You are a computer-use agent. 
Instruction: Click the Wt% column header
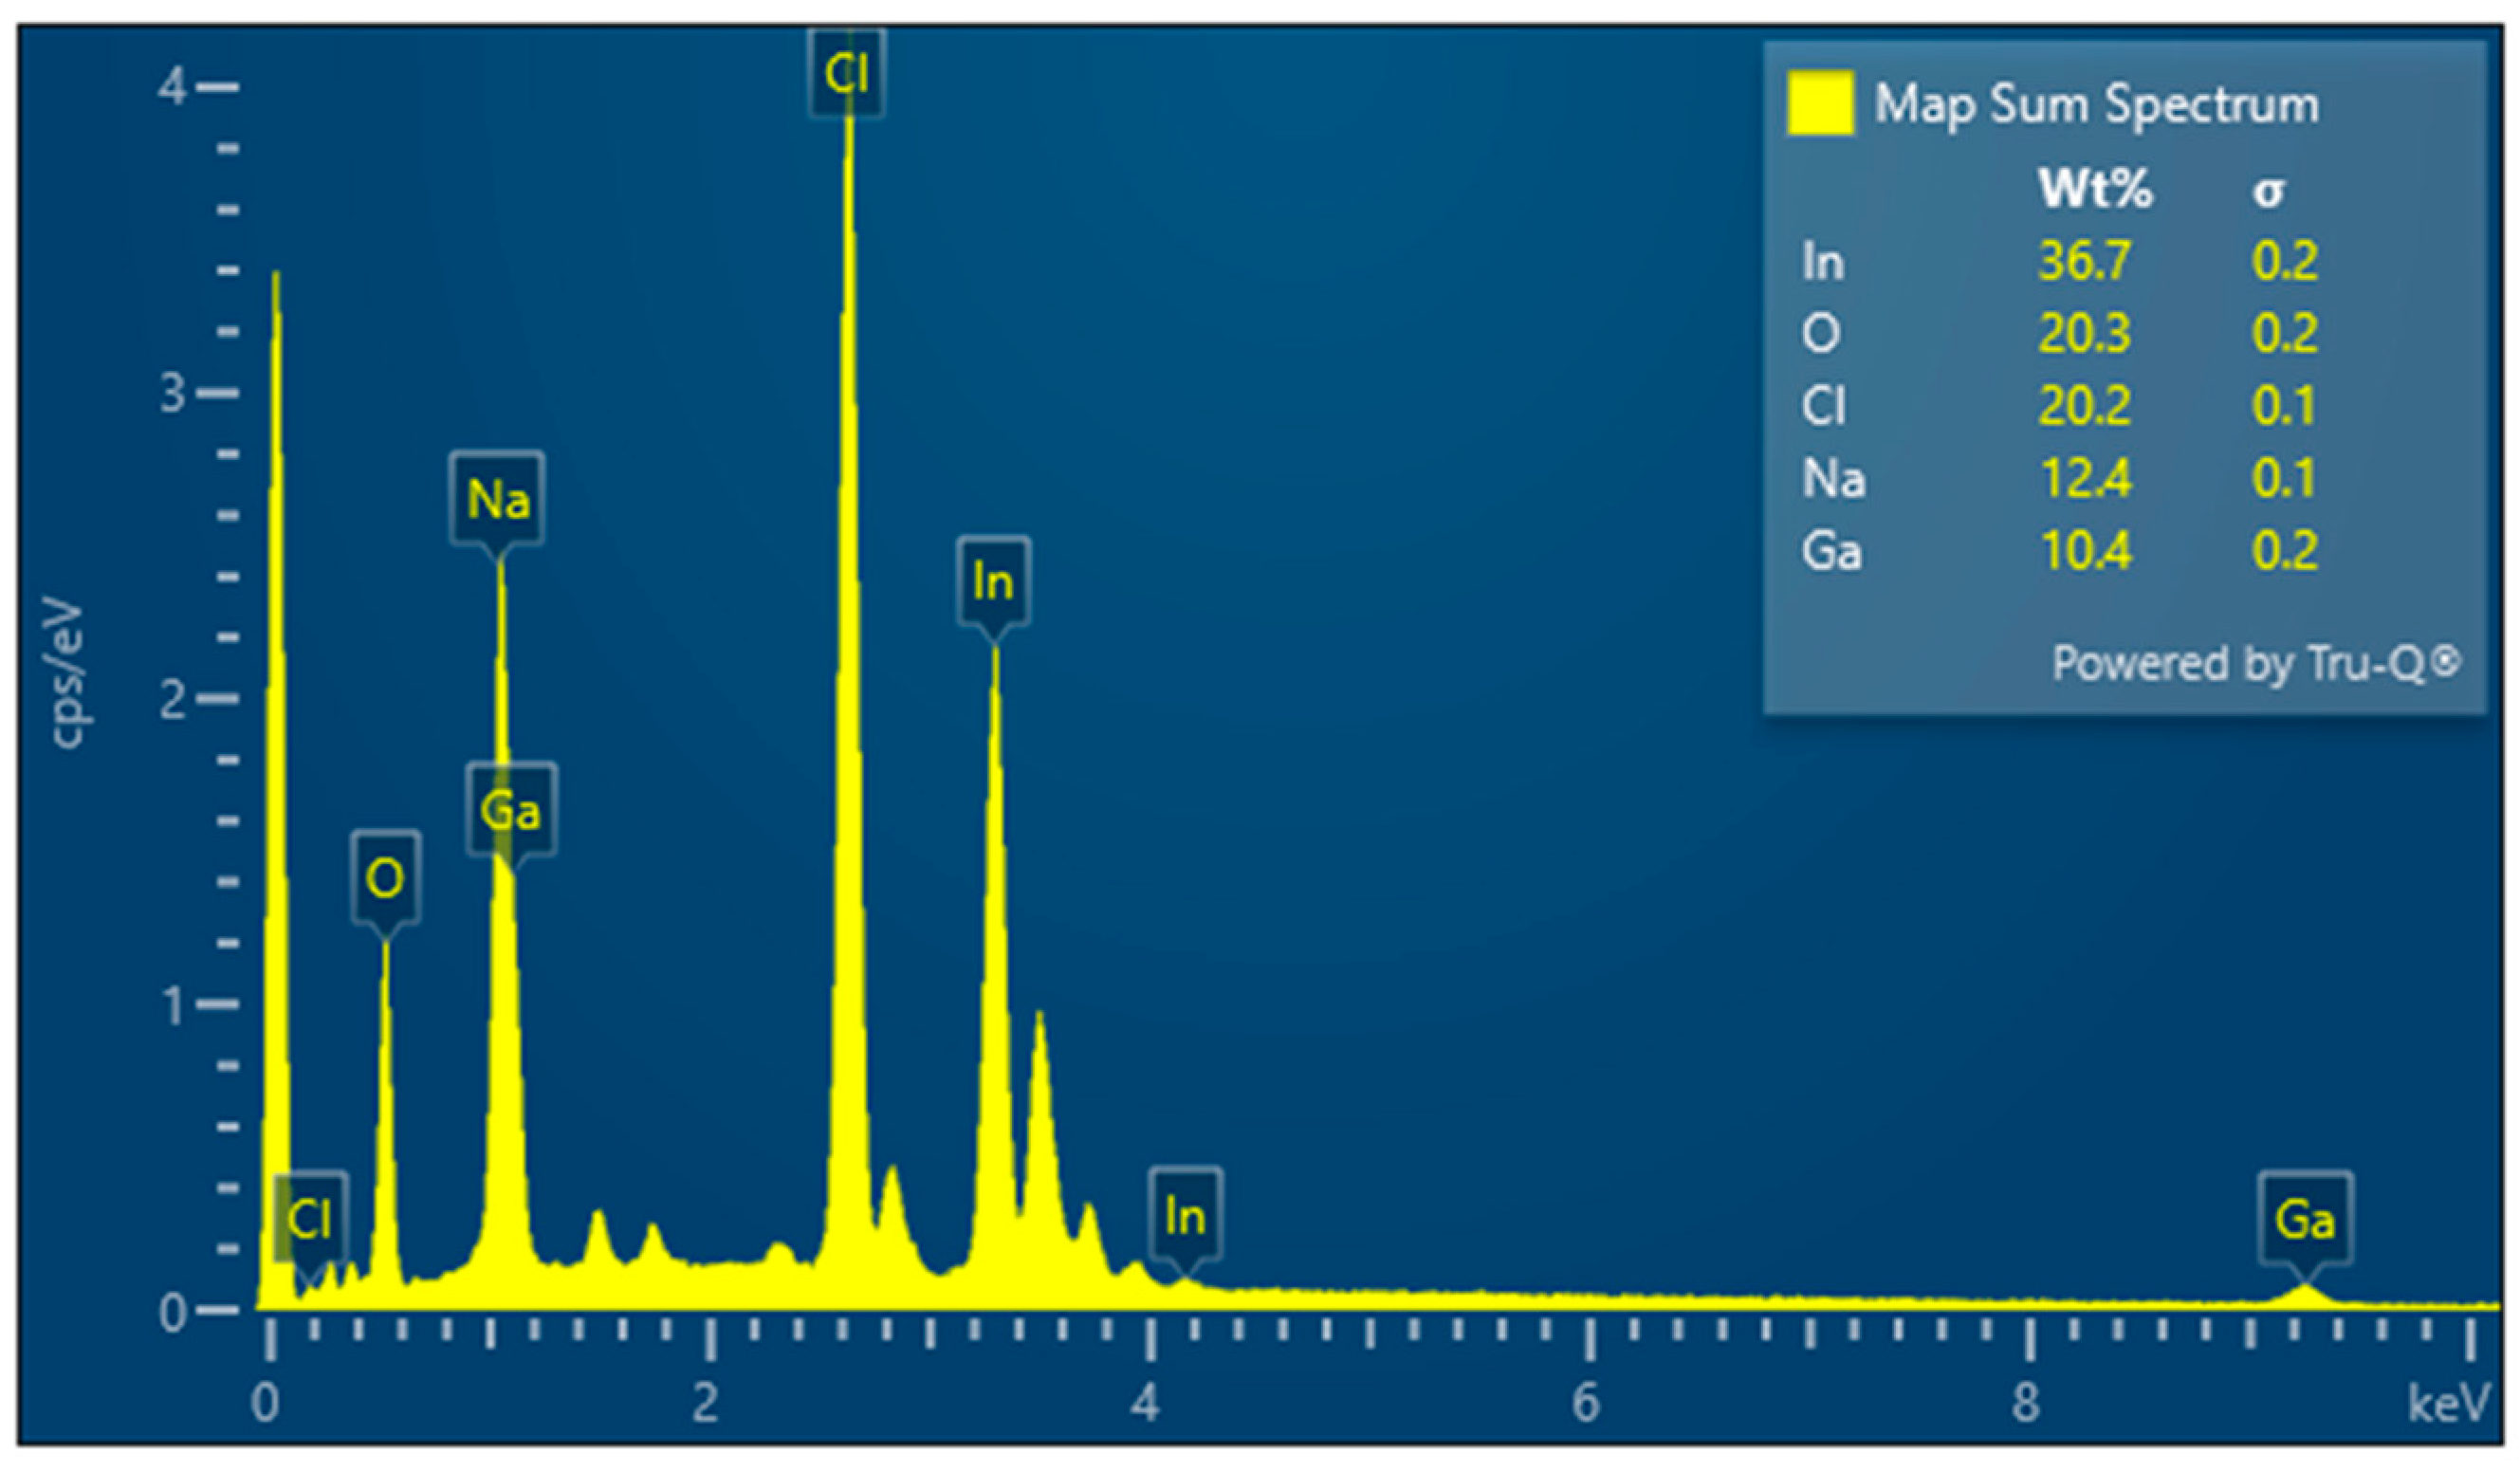(x=2094, y=188)
